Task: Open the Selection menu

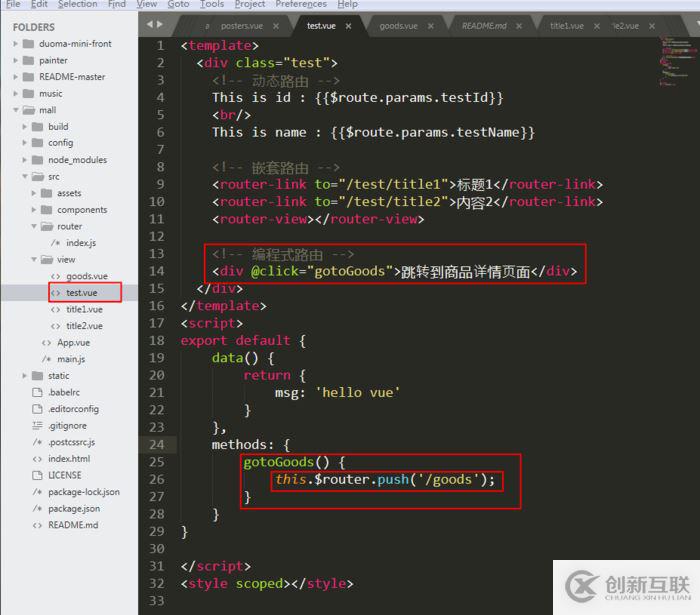Action: pyautogui.click(x=78, y=4)
